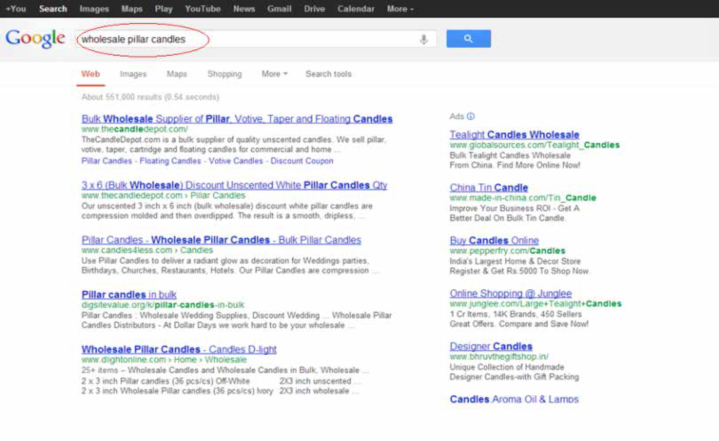719x441 pixels.
Task: Open the Designer Candles ad
Action: (x=491, y=346)
